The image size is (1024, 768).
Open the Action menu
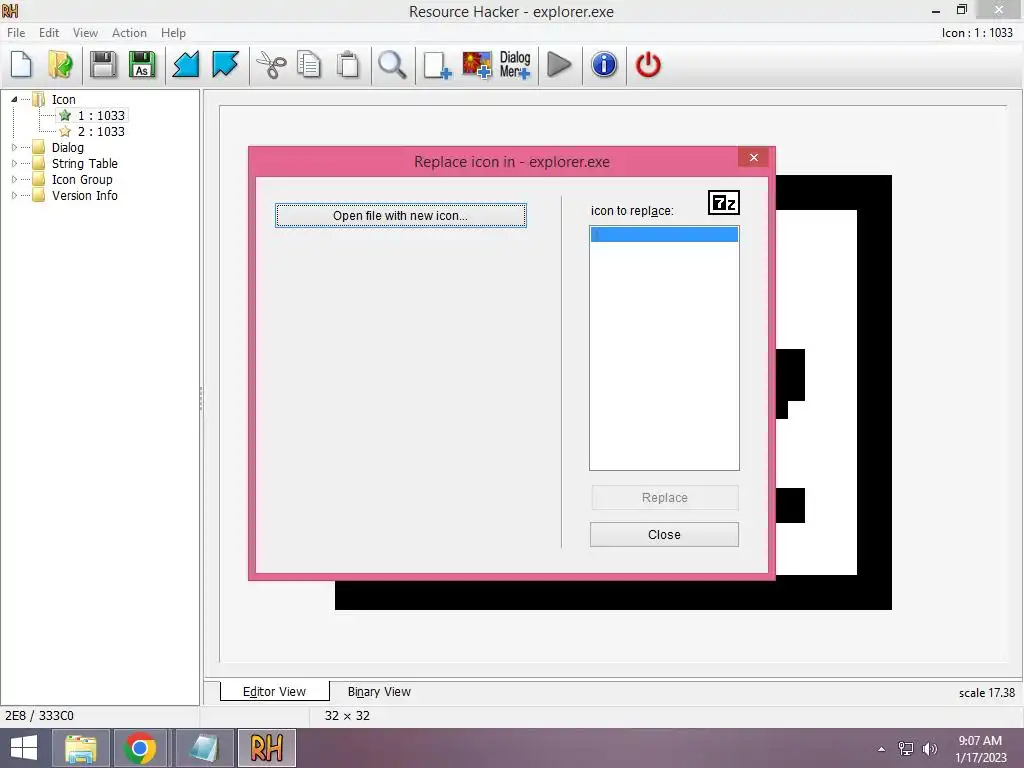pyautogui.click(x=129, y=33)
